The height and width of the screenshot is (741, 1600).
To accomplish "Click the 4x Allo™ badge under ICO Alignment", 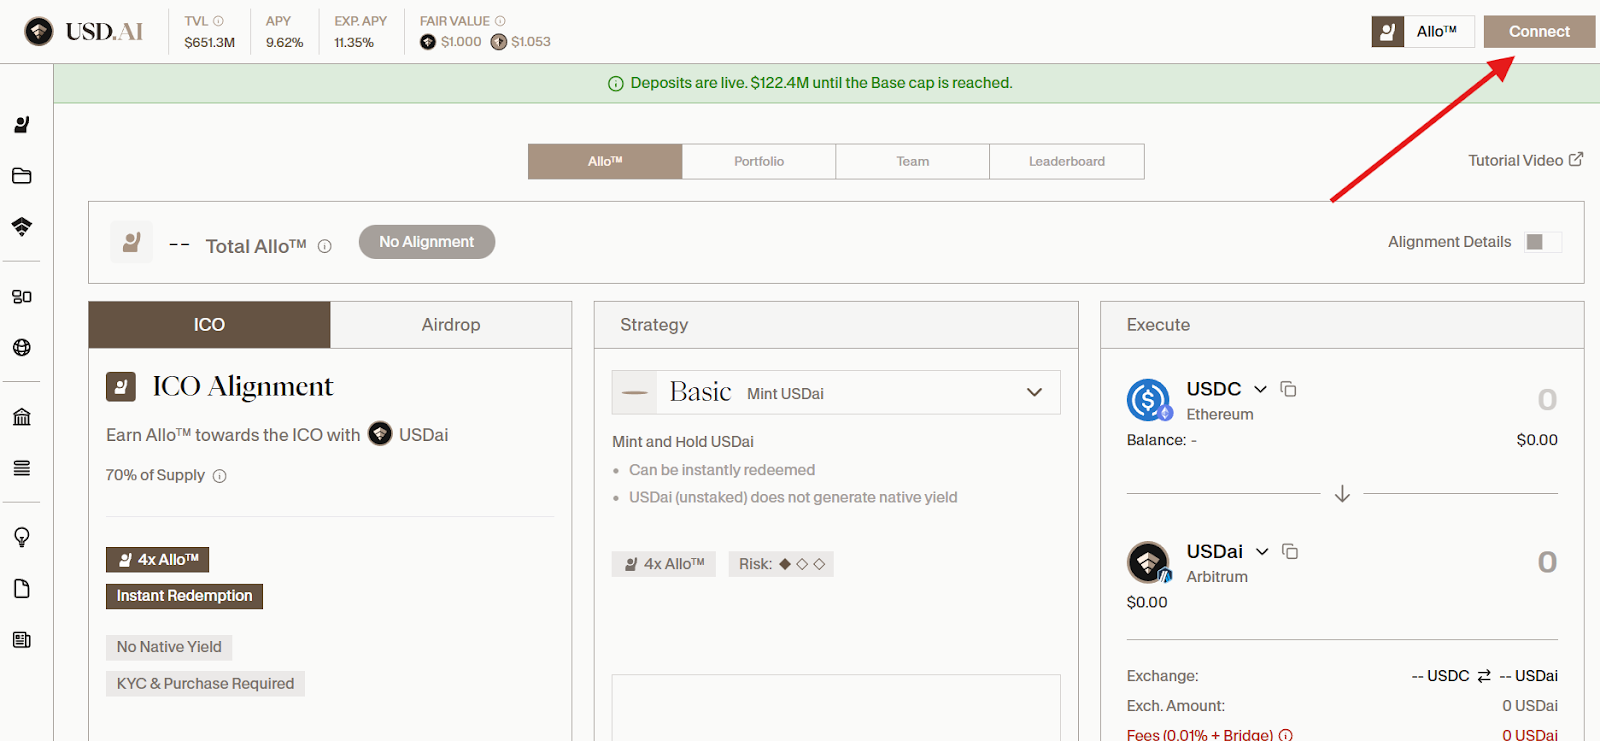I will pyautogui.click(x=158, y=560).
